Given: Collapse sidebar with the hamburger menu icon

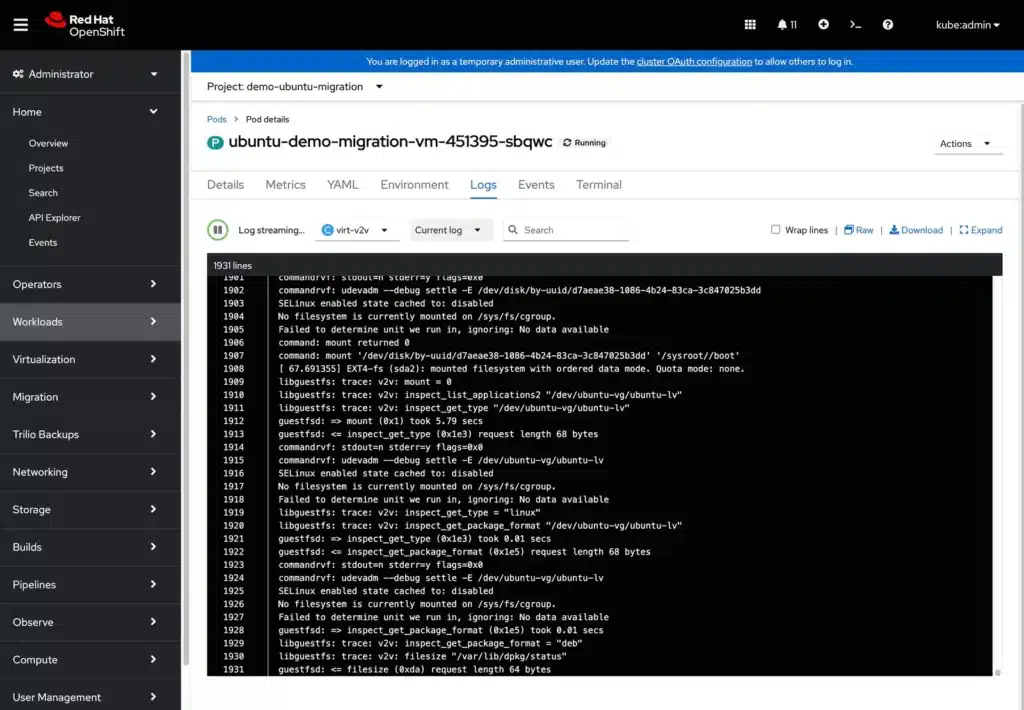Looking at the screenshot, I should 20,24.
